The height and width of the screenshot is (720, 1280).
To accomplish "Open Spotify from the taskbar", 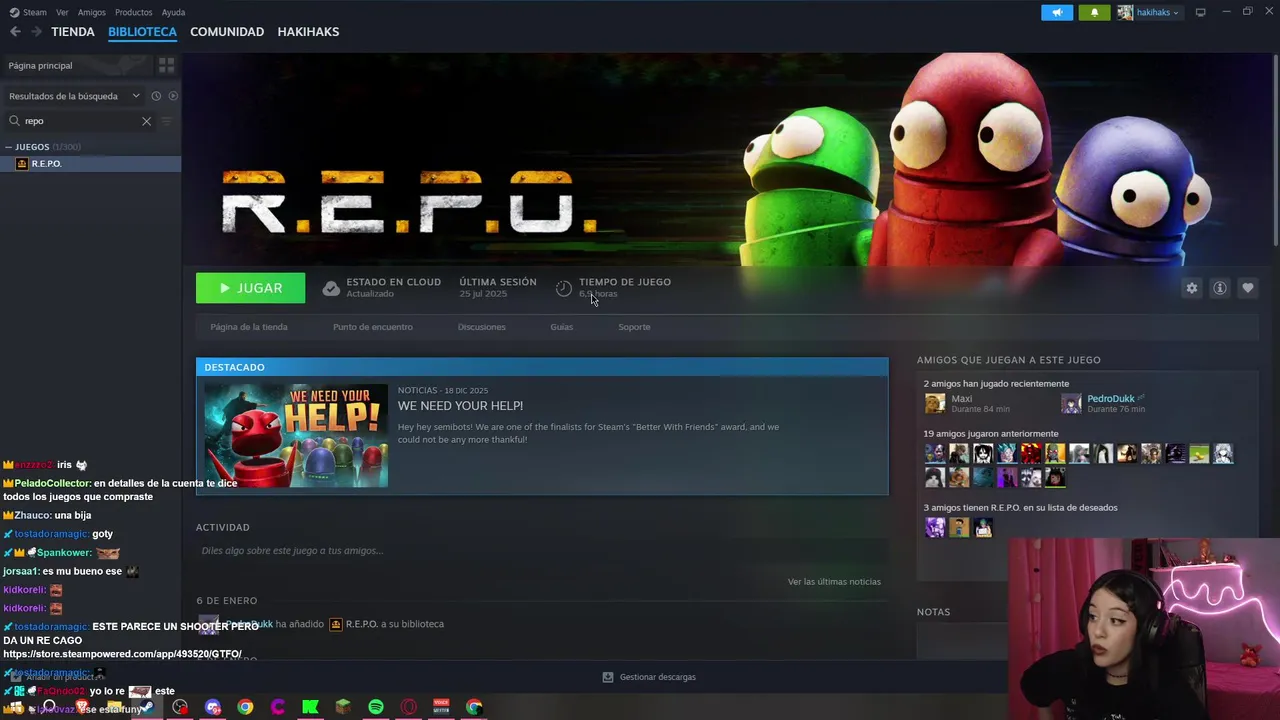I will click(376, 707).
